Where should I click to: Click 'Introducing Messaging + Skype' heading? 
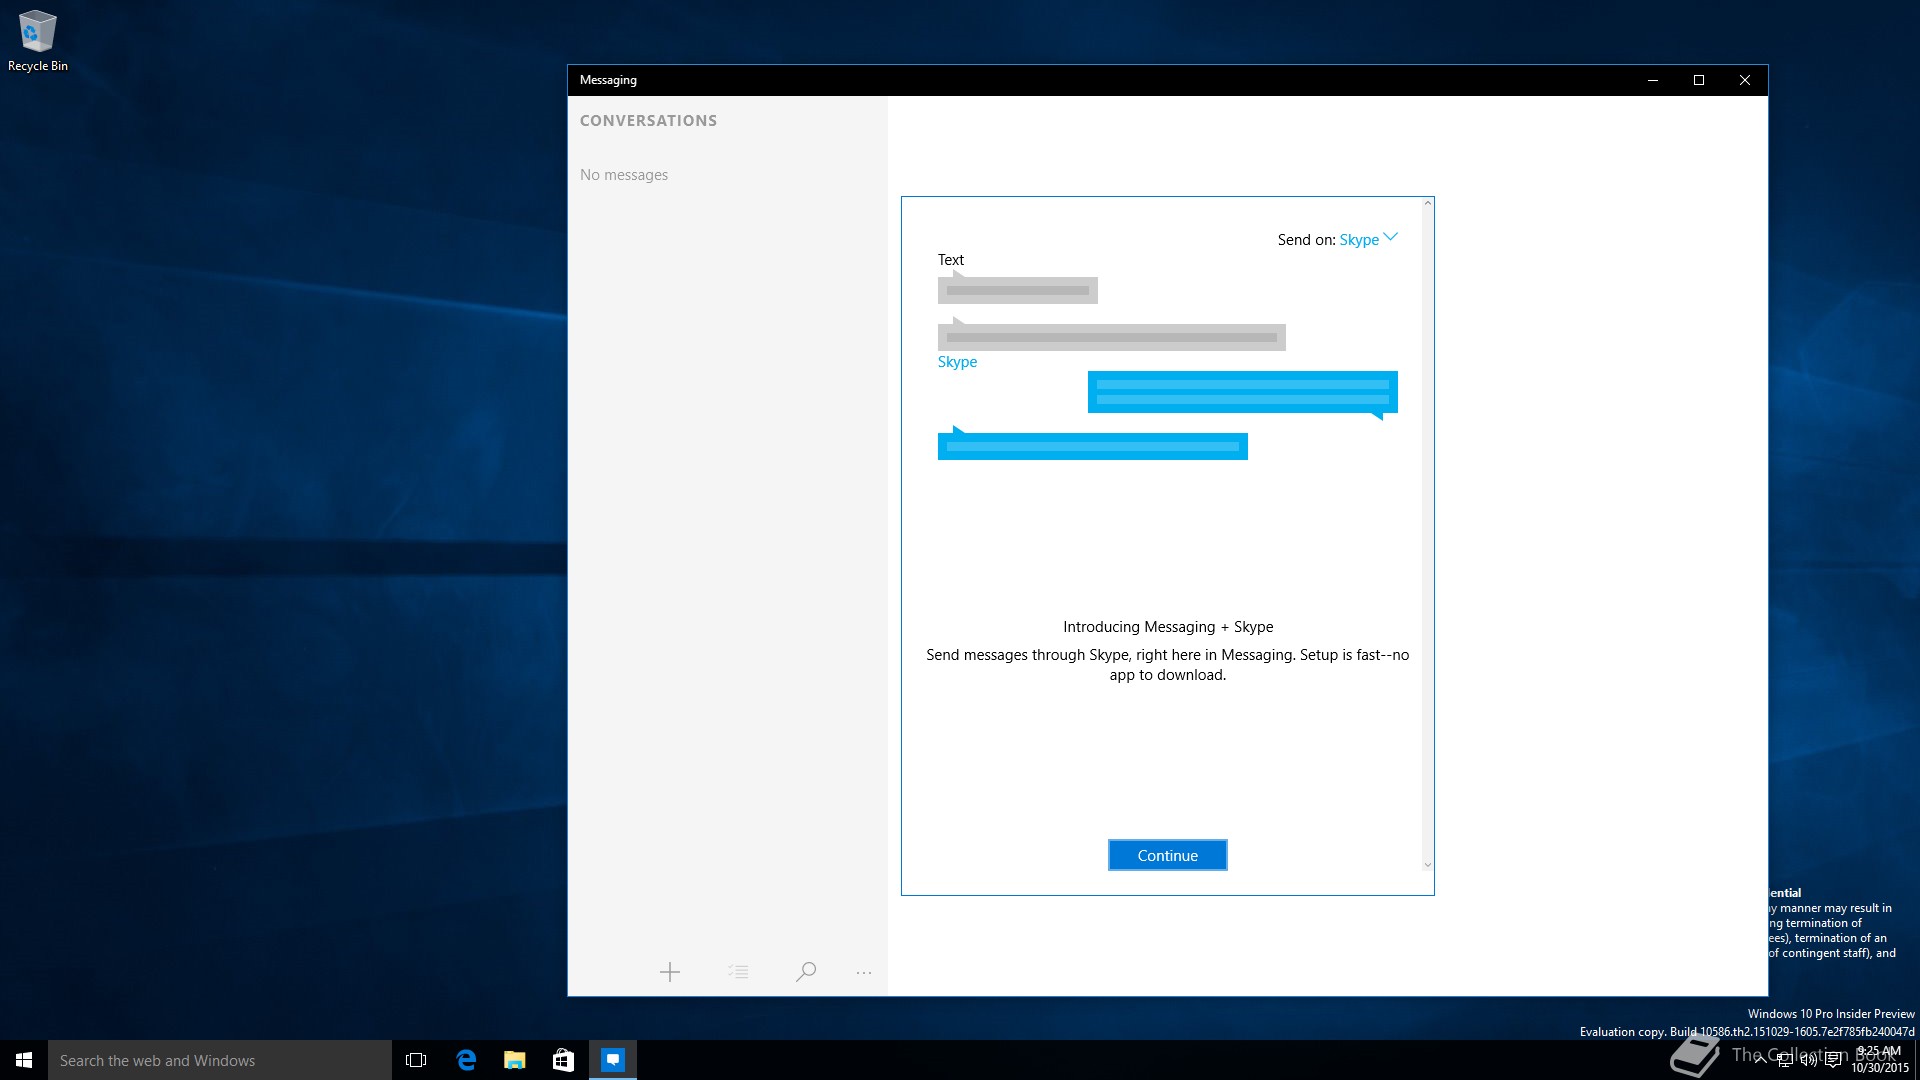coord(1168,627)
